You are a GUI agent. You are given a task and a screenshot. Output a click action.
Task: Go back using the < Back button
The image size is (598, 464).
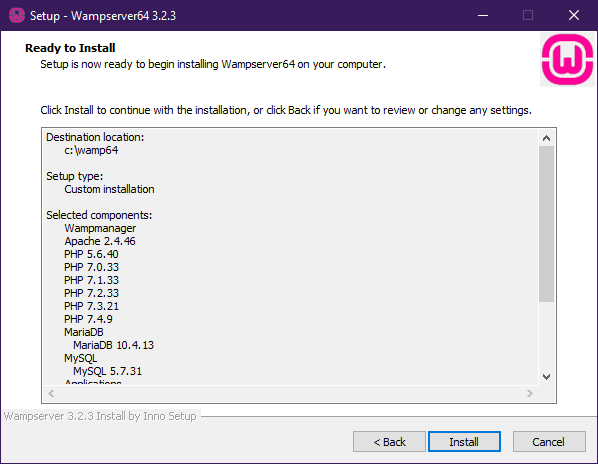pos(389,442)
